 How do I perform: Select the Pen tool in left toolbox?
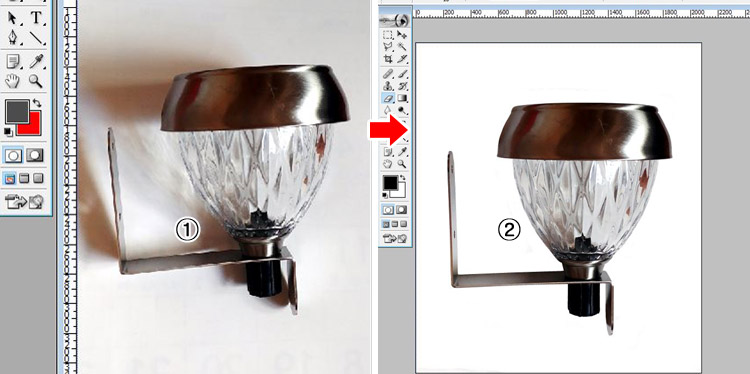tap(12, 37)
